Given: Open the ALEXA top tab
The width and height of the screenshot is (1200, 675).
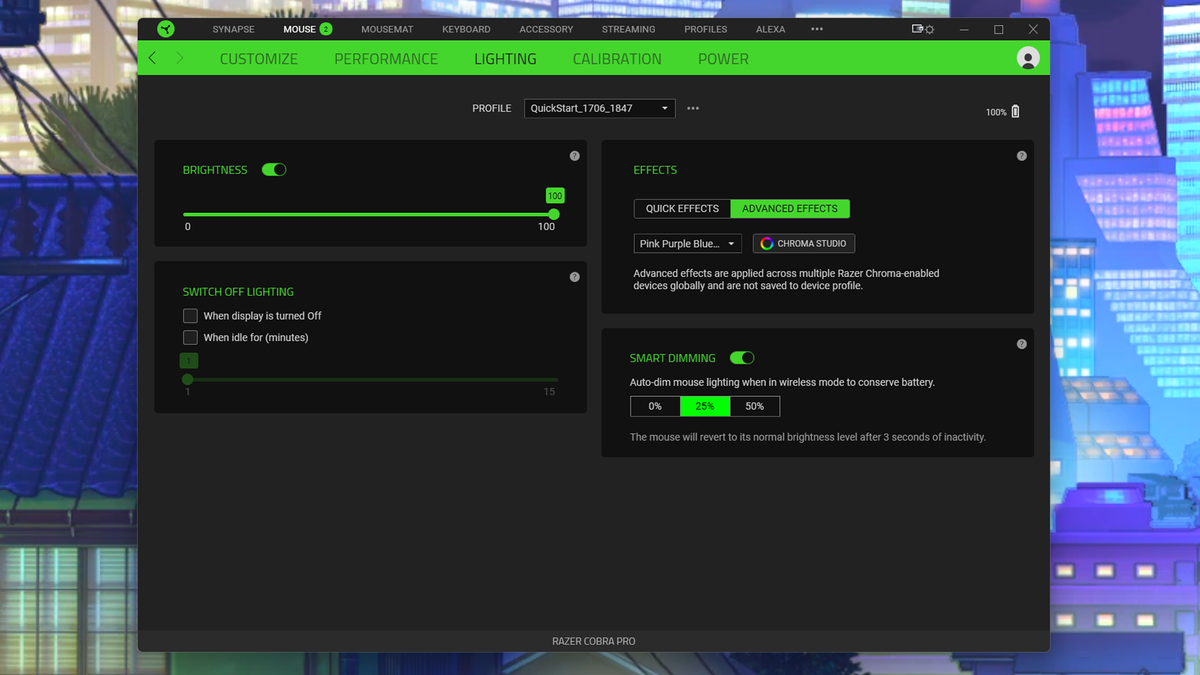Looking at the screenshot, I should [770, 29].
